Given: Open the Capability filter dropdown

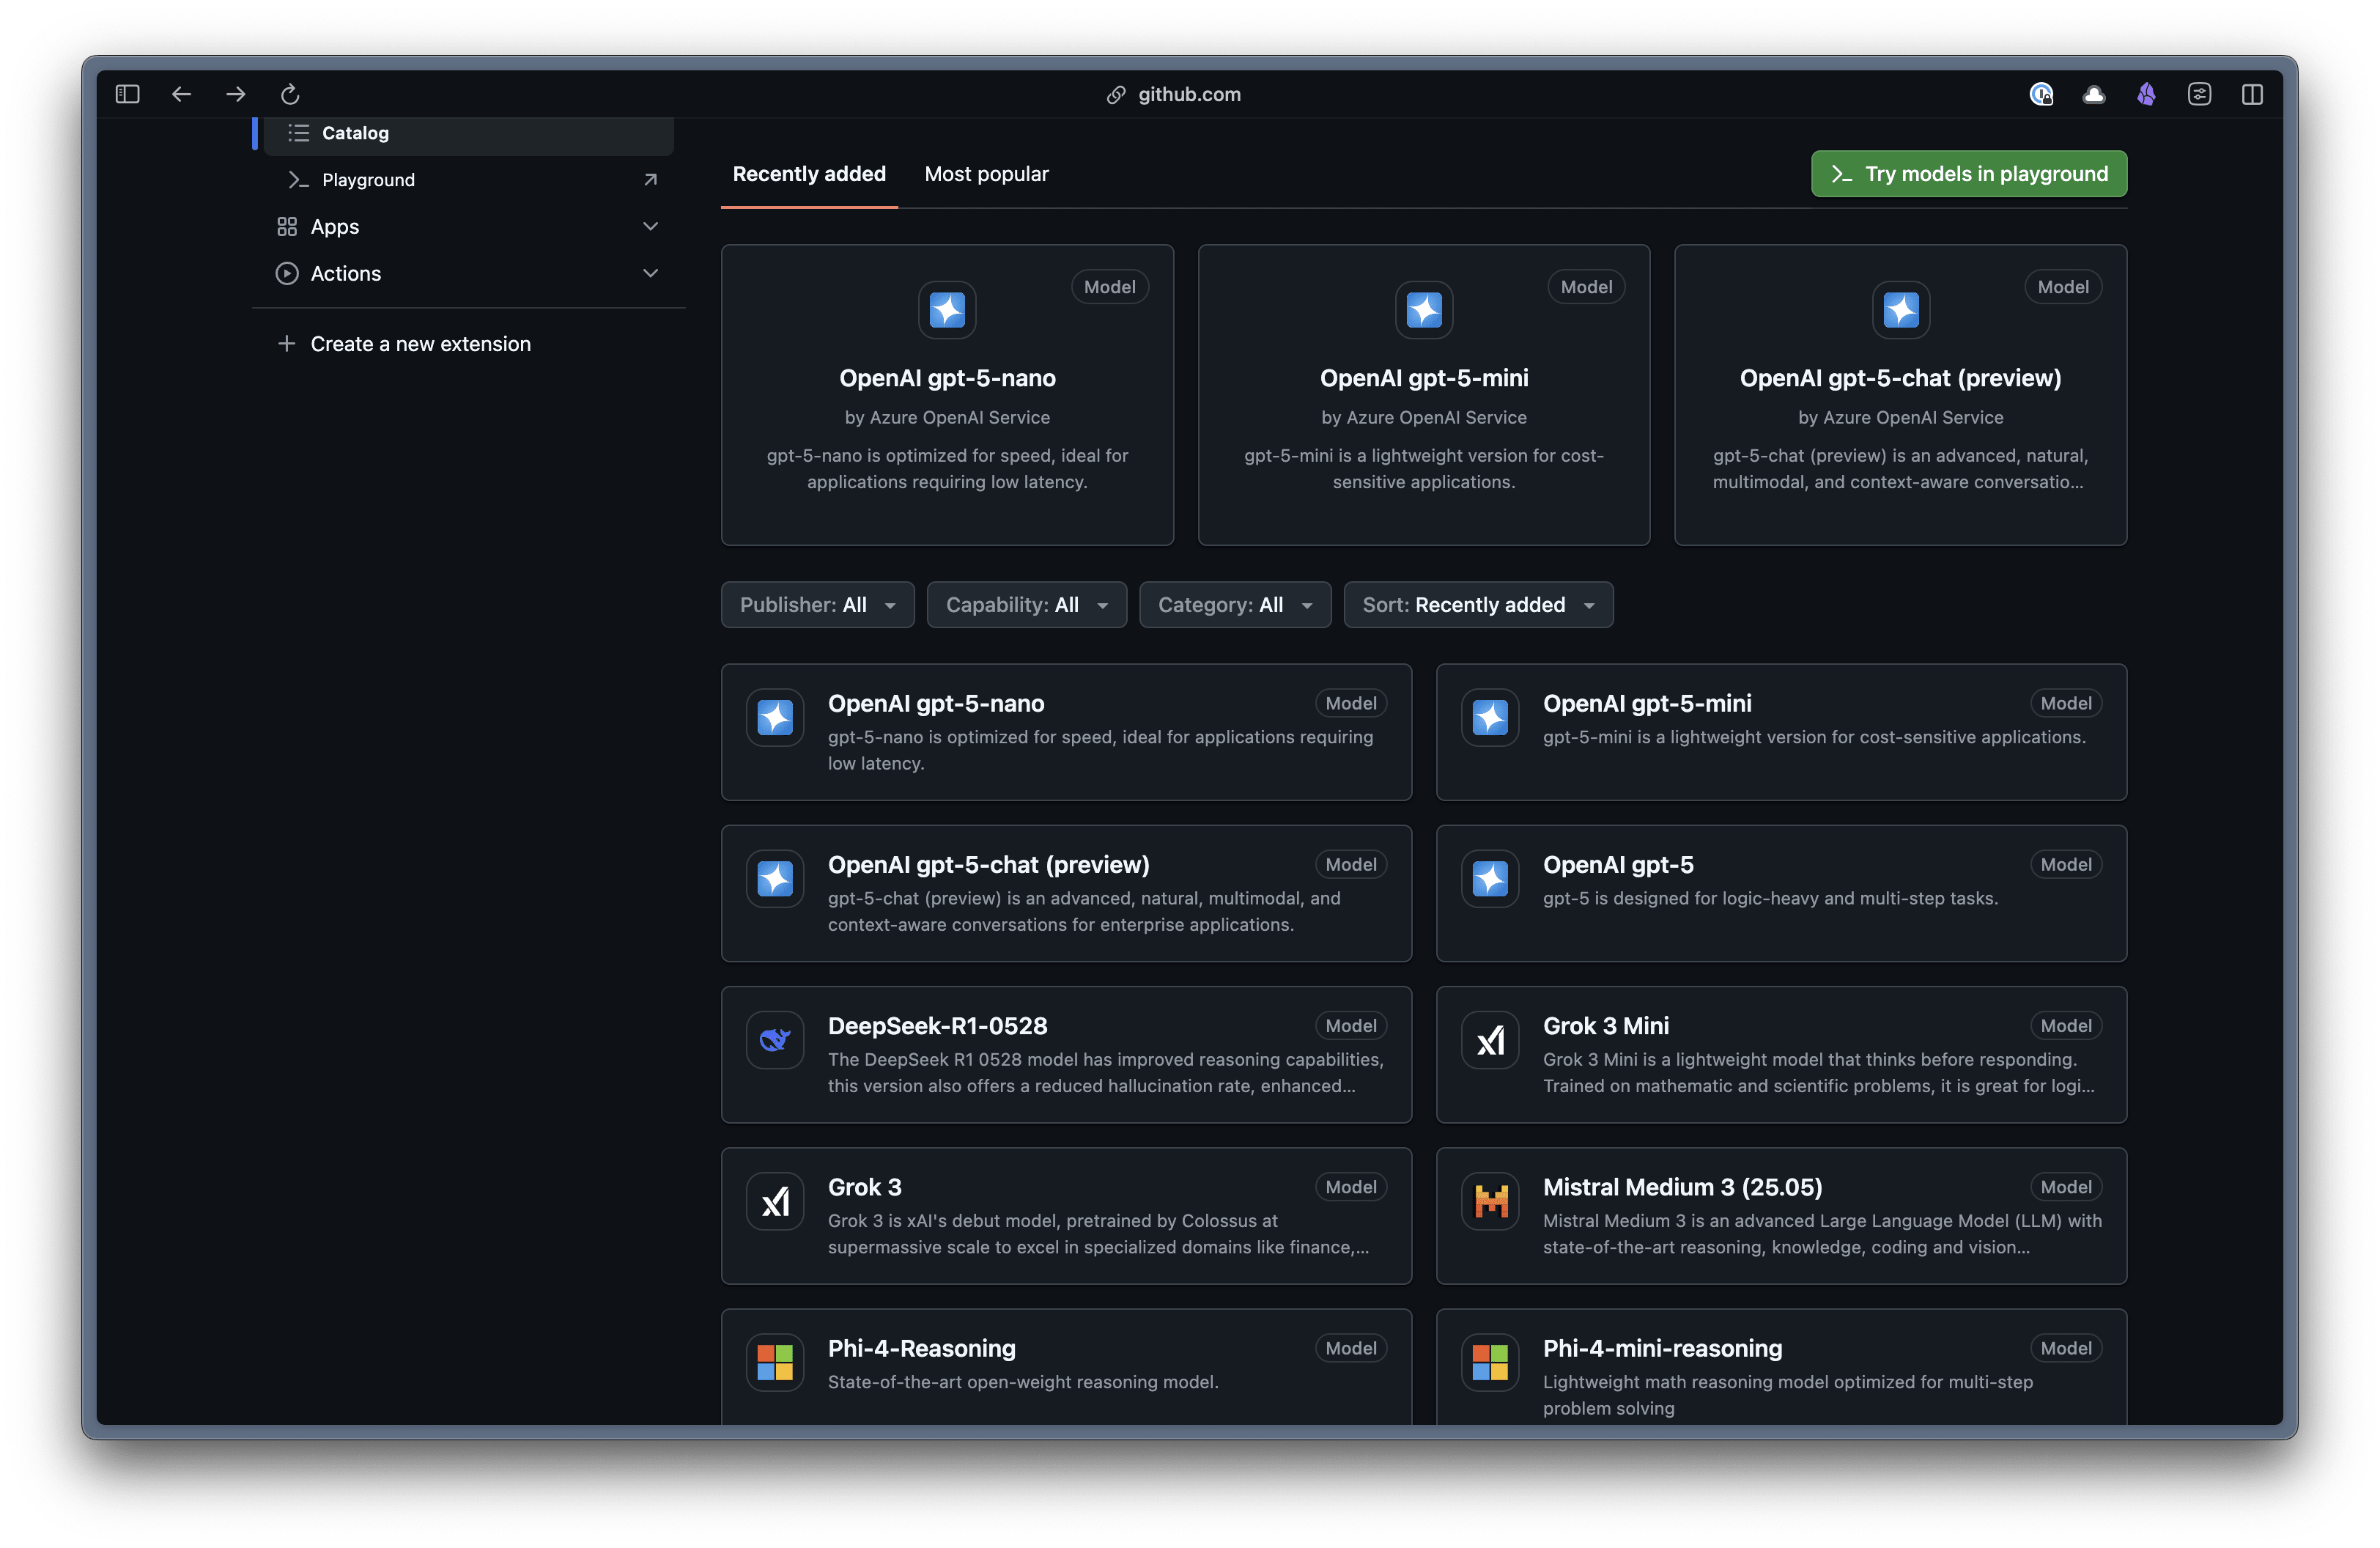Looking at the screenshot, I should tap(1027, 605).
